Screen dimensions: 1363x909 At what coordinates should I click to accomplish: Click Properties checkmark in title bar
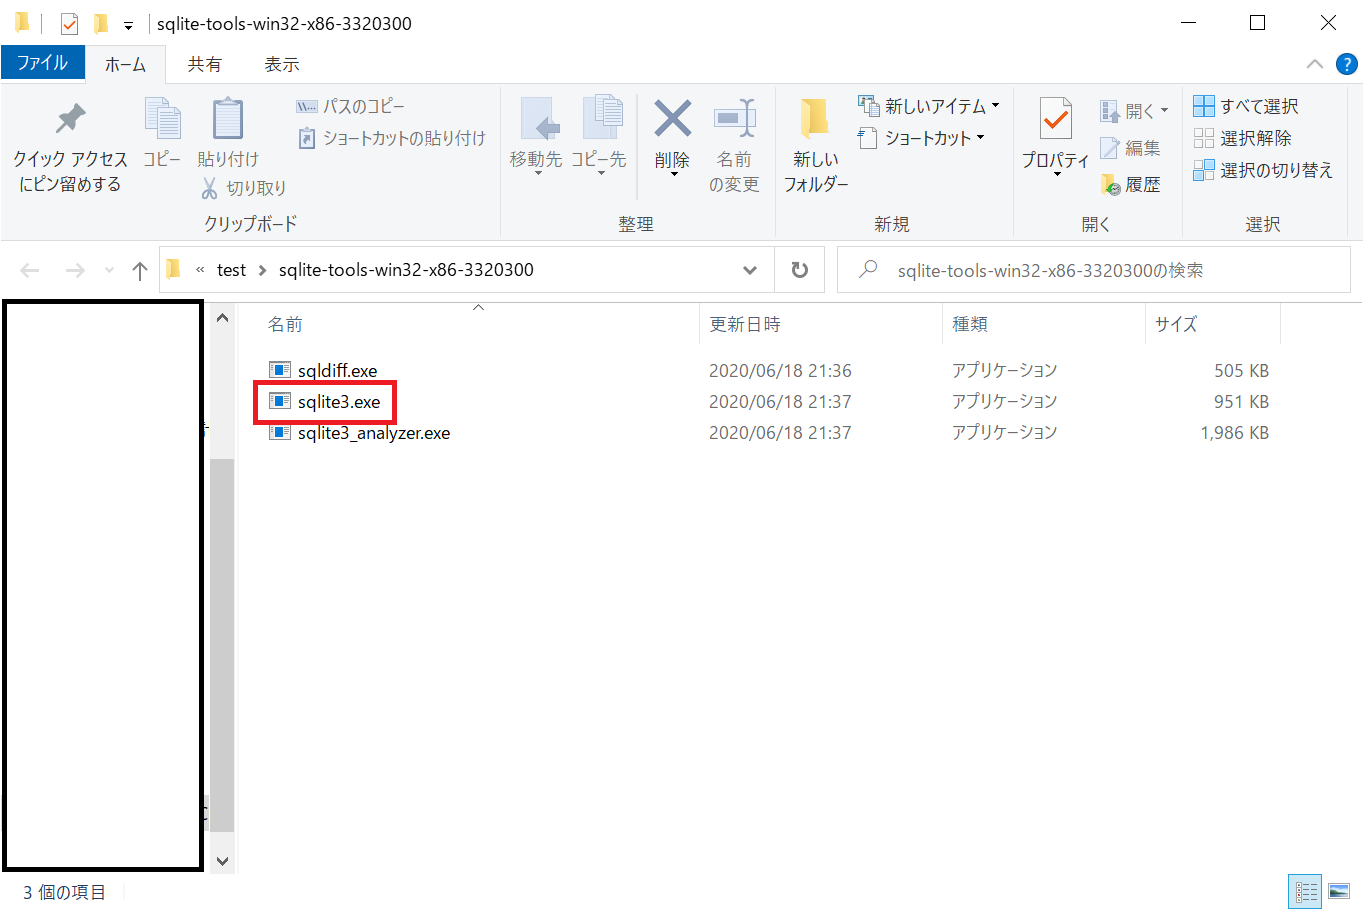(x=69, y=23)
